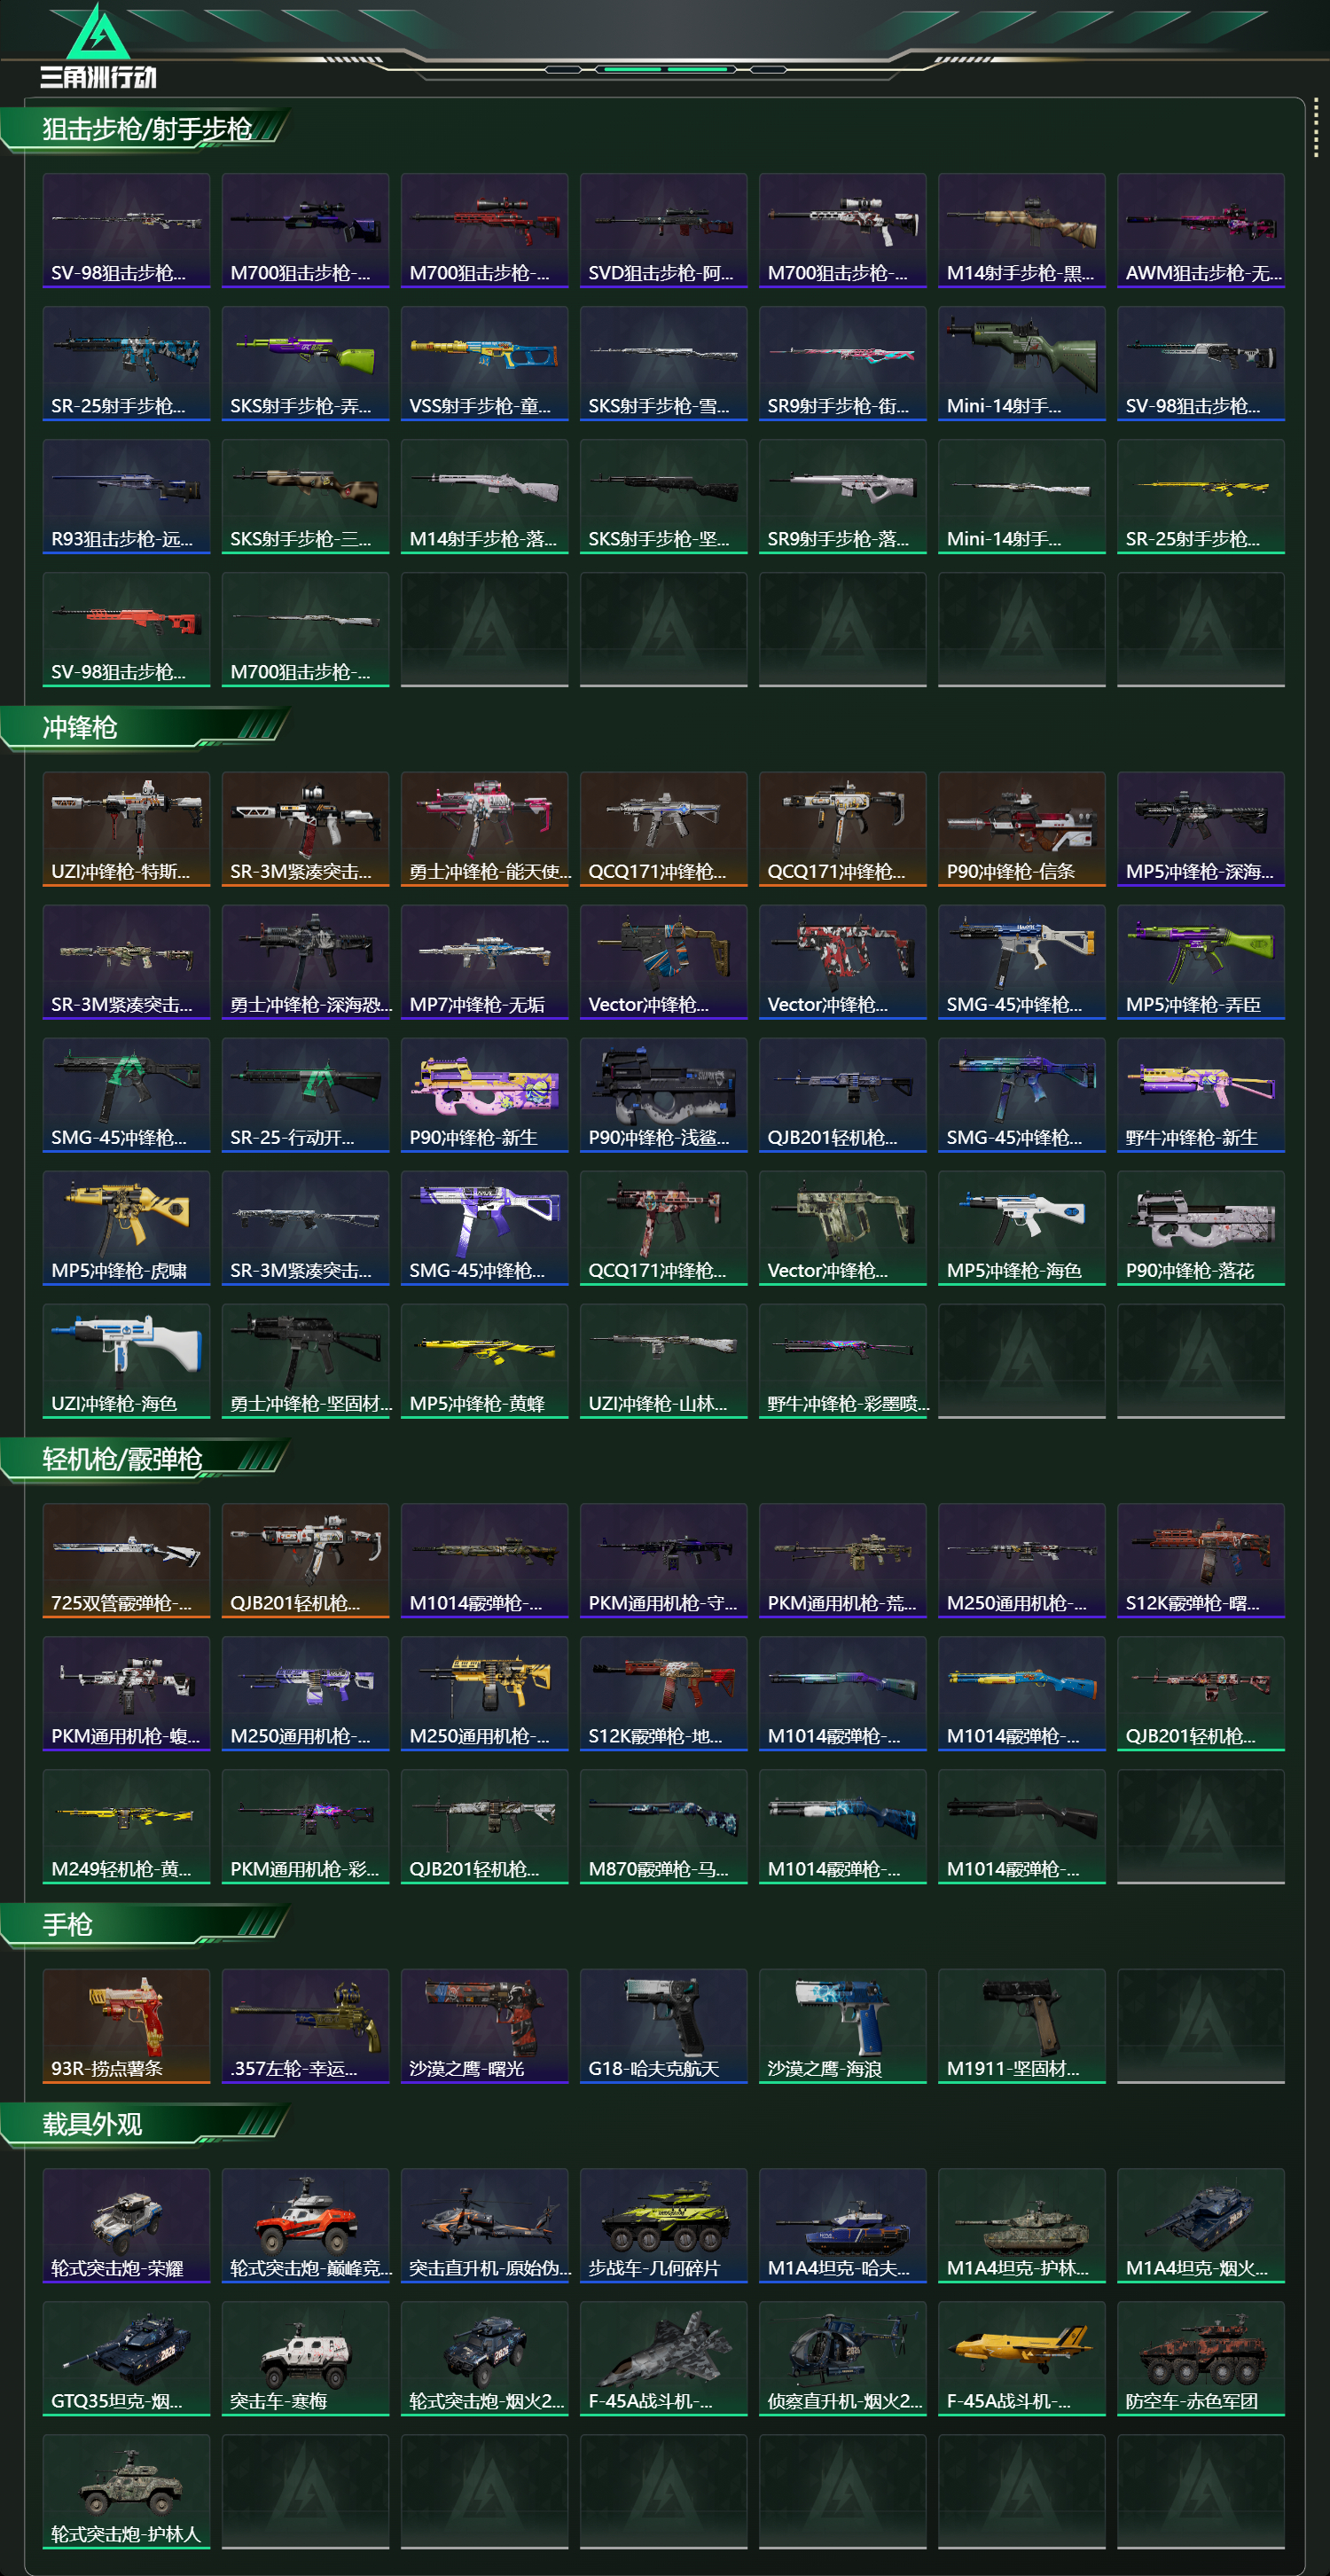Open the 沙漠之鹰-海浪 pistol skin

click(x=842, y=2026)
